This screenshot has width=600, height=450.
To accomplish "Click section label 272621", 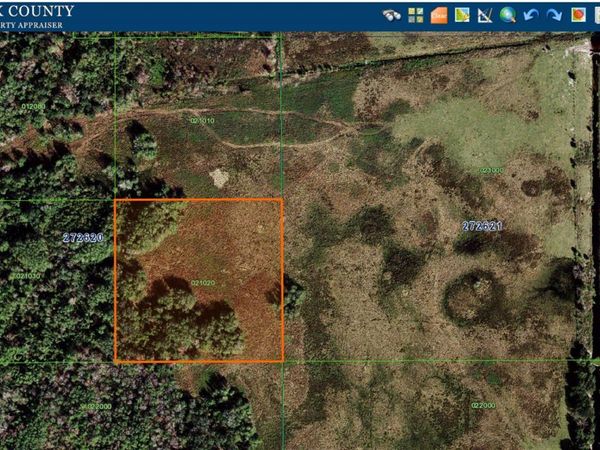I will (x=482, y=226).
